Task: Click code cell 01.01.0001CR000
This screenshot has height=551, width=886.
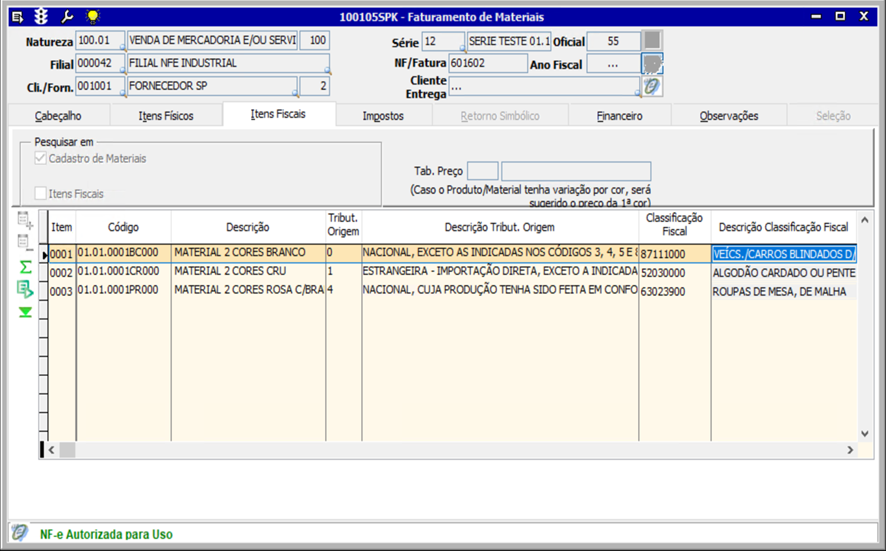Action: (124, 272)
